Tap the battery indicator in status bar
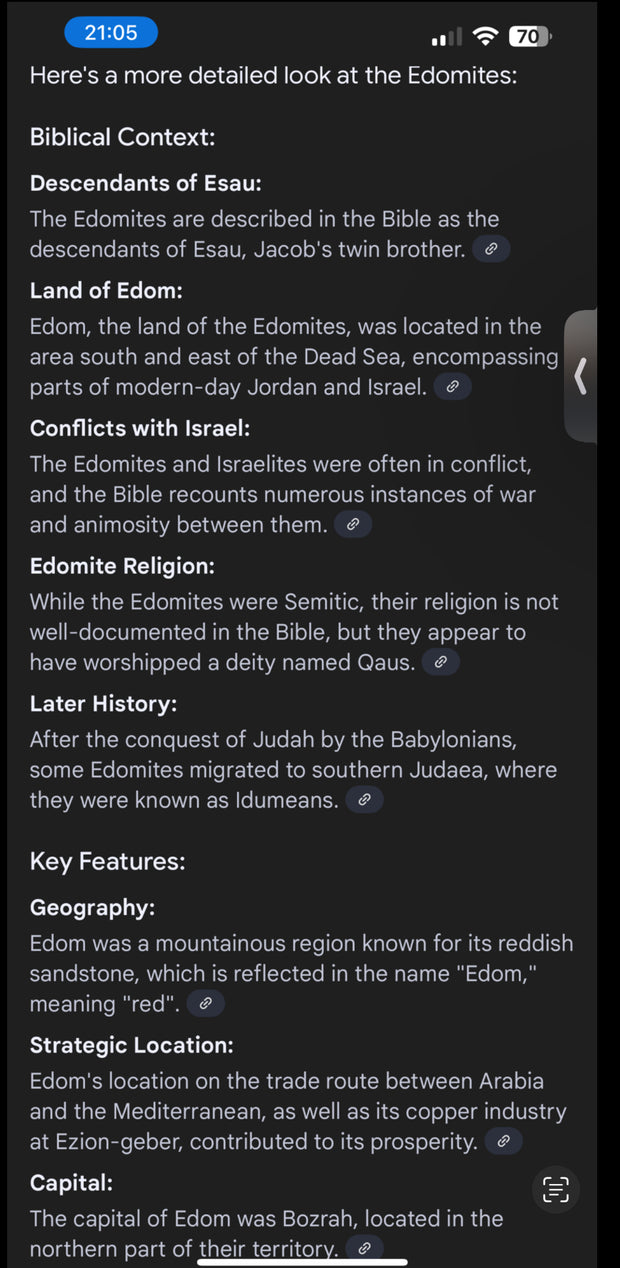The width and height of the screenshot is (620, 1268). (529, 37)
